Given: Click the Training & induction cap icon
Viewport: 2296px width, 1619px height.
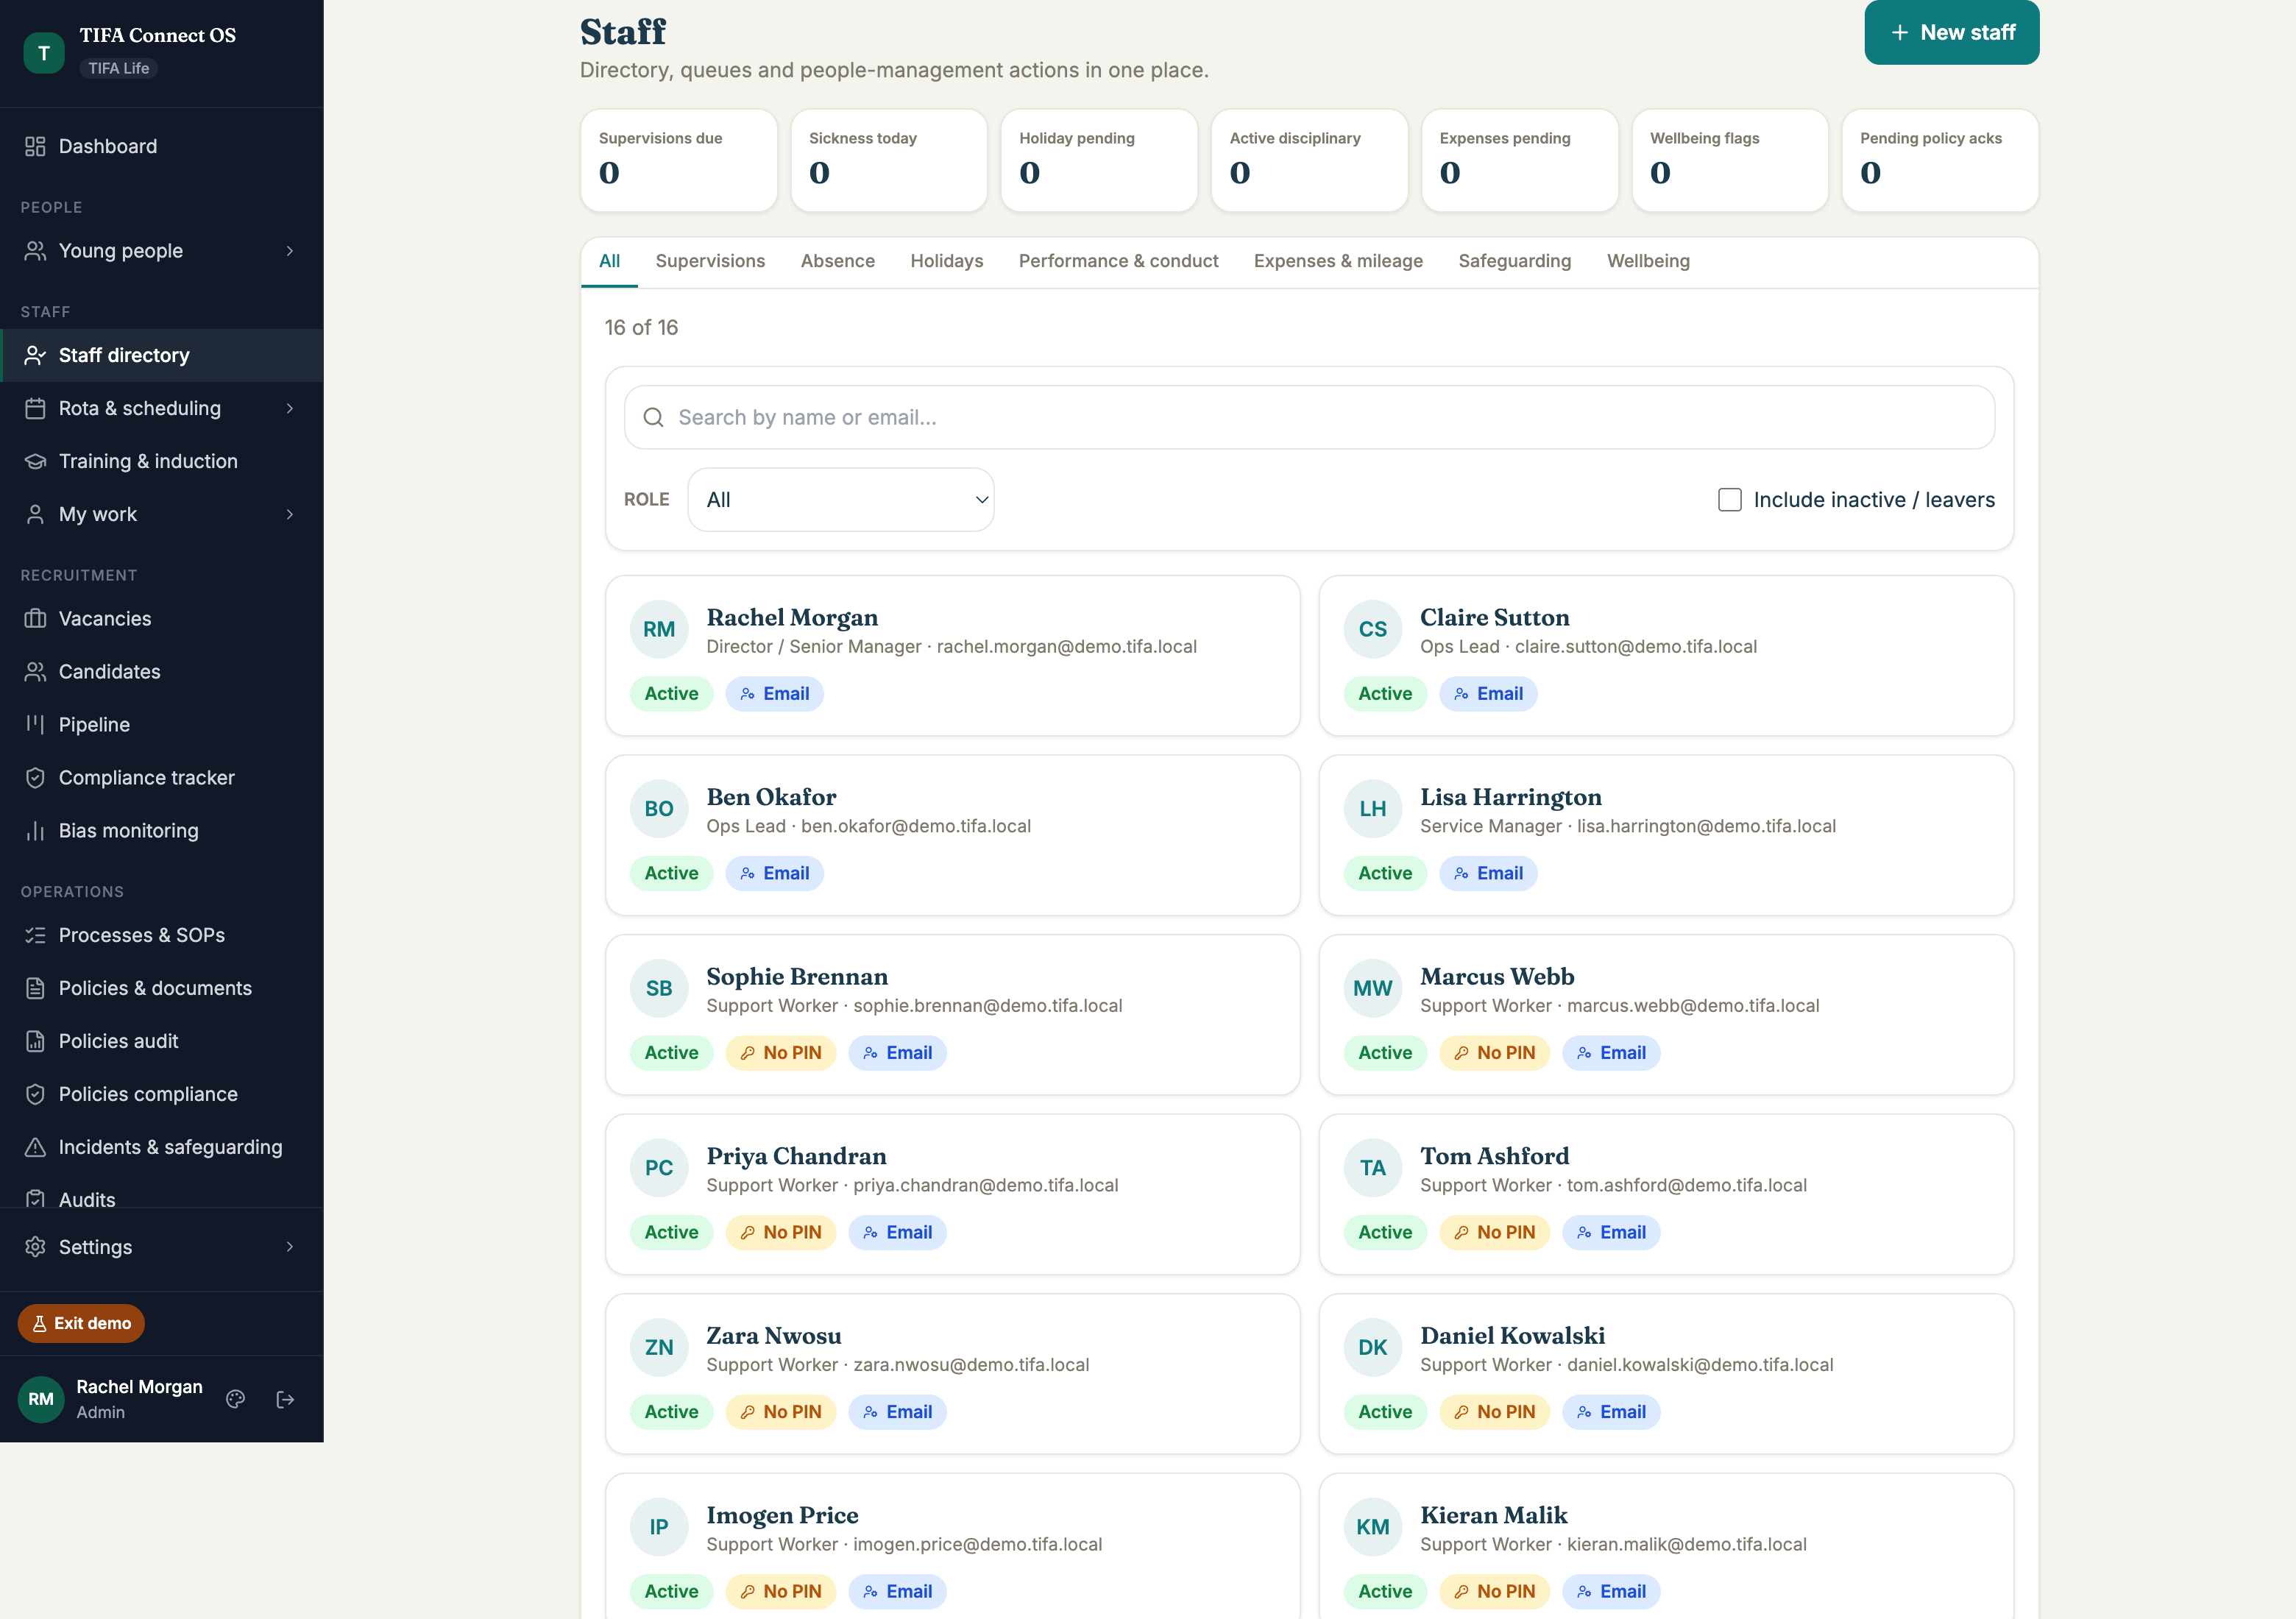Looking at the screenshot, I should pos(35,461).
